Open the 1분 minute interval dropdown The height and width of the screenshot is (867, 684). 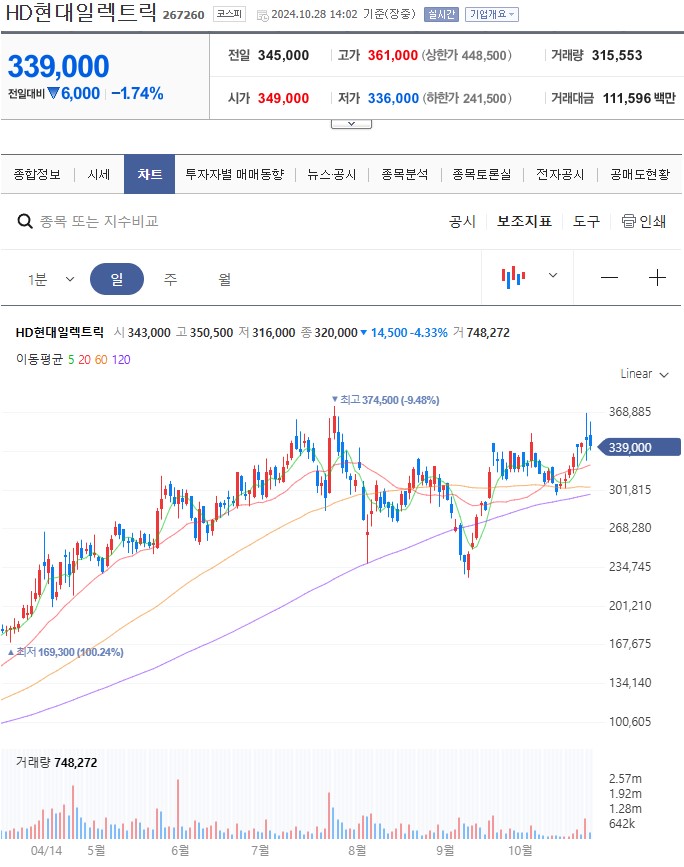point(51,279)
